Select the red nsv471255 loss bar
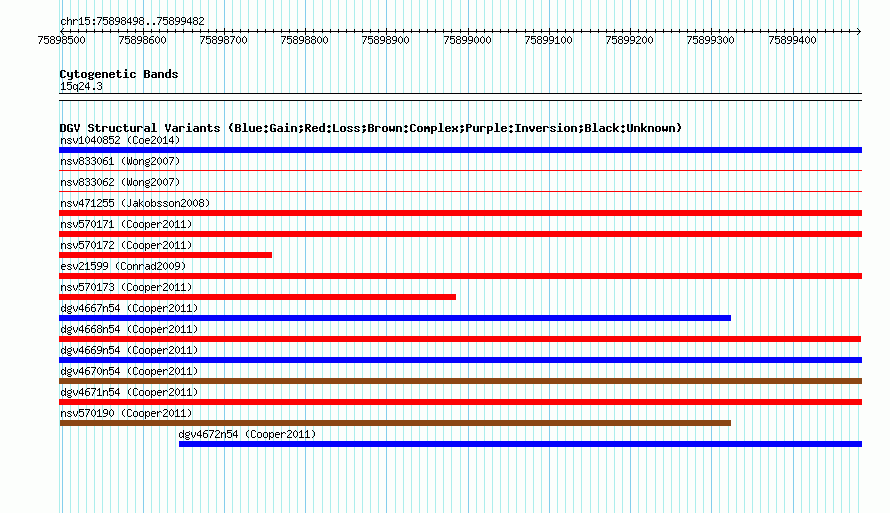Image resolution: width=890 pixels, height=513 pixels. pos(460,213)
